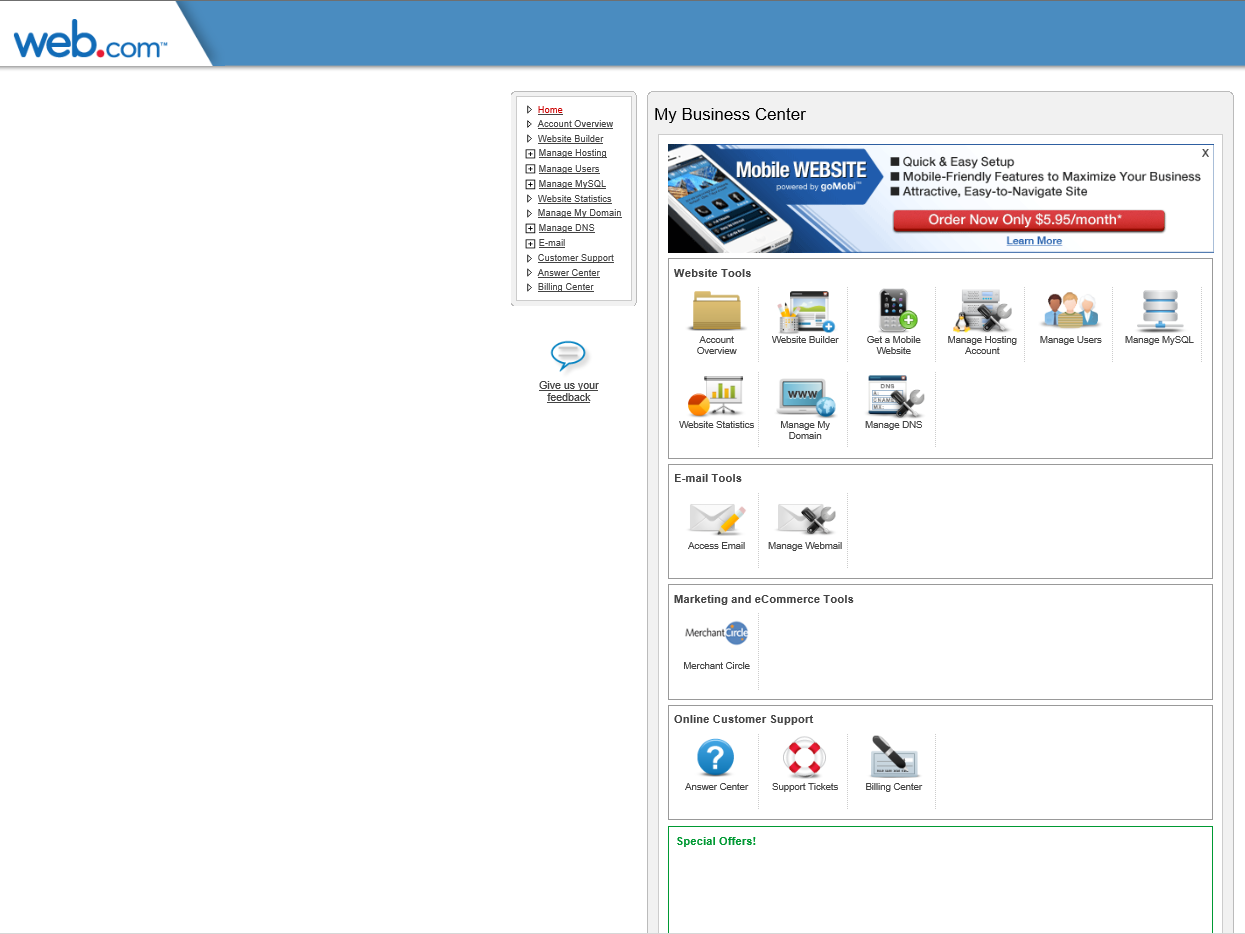Click the Account Overview icon label
Image resolution: width=1245 pixels, height=934 pixels.
coord(717,345)
